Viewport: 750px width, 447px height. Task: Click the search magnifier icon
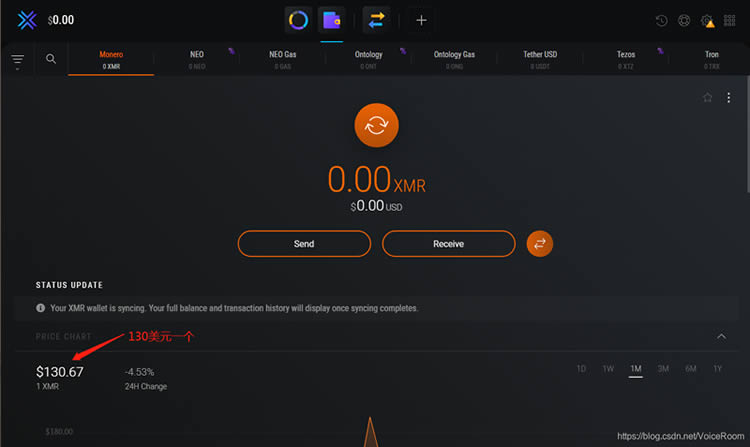point(51,60)
